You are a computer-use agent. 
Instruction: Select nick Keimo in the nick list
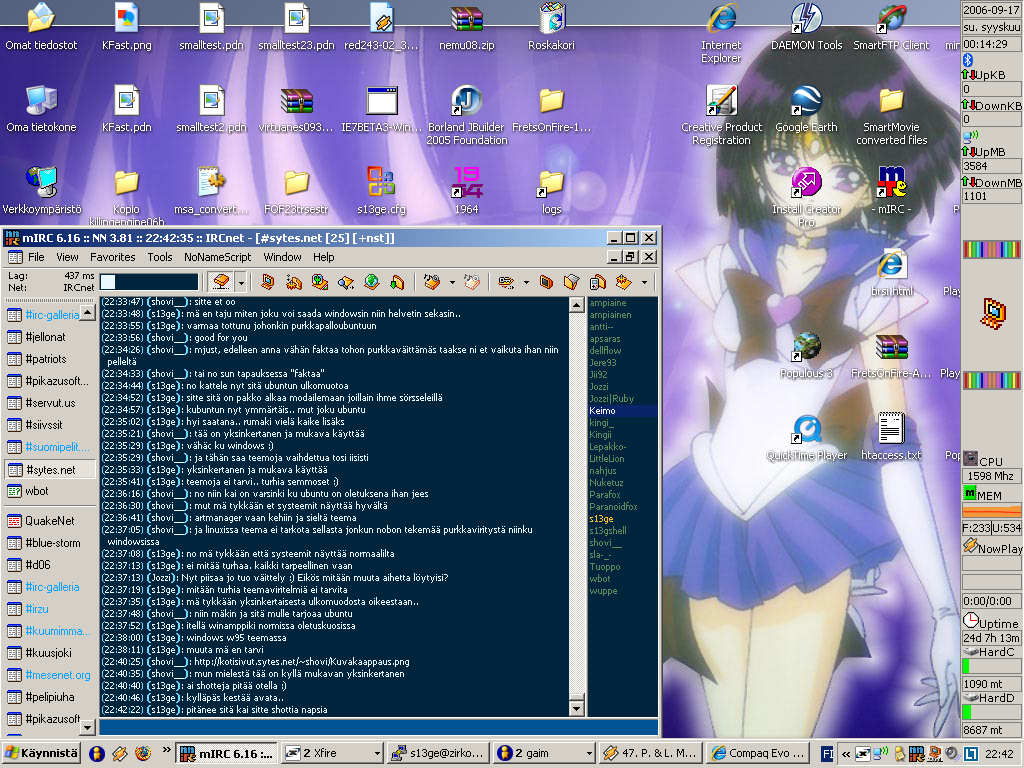(602, 411)
